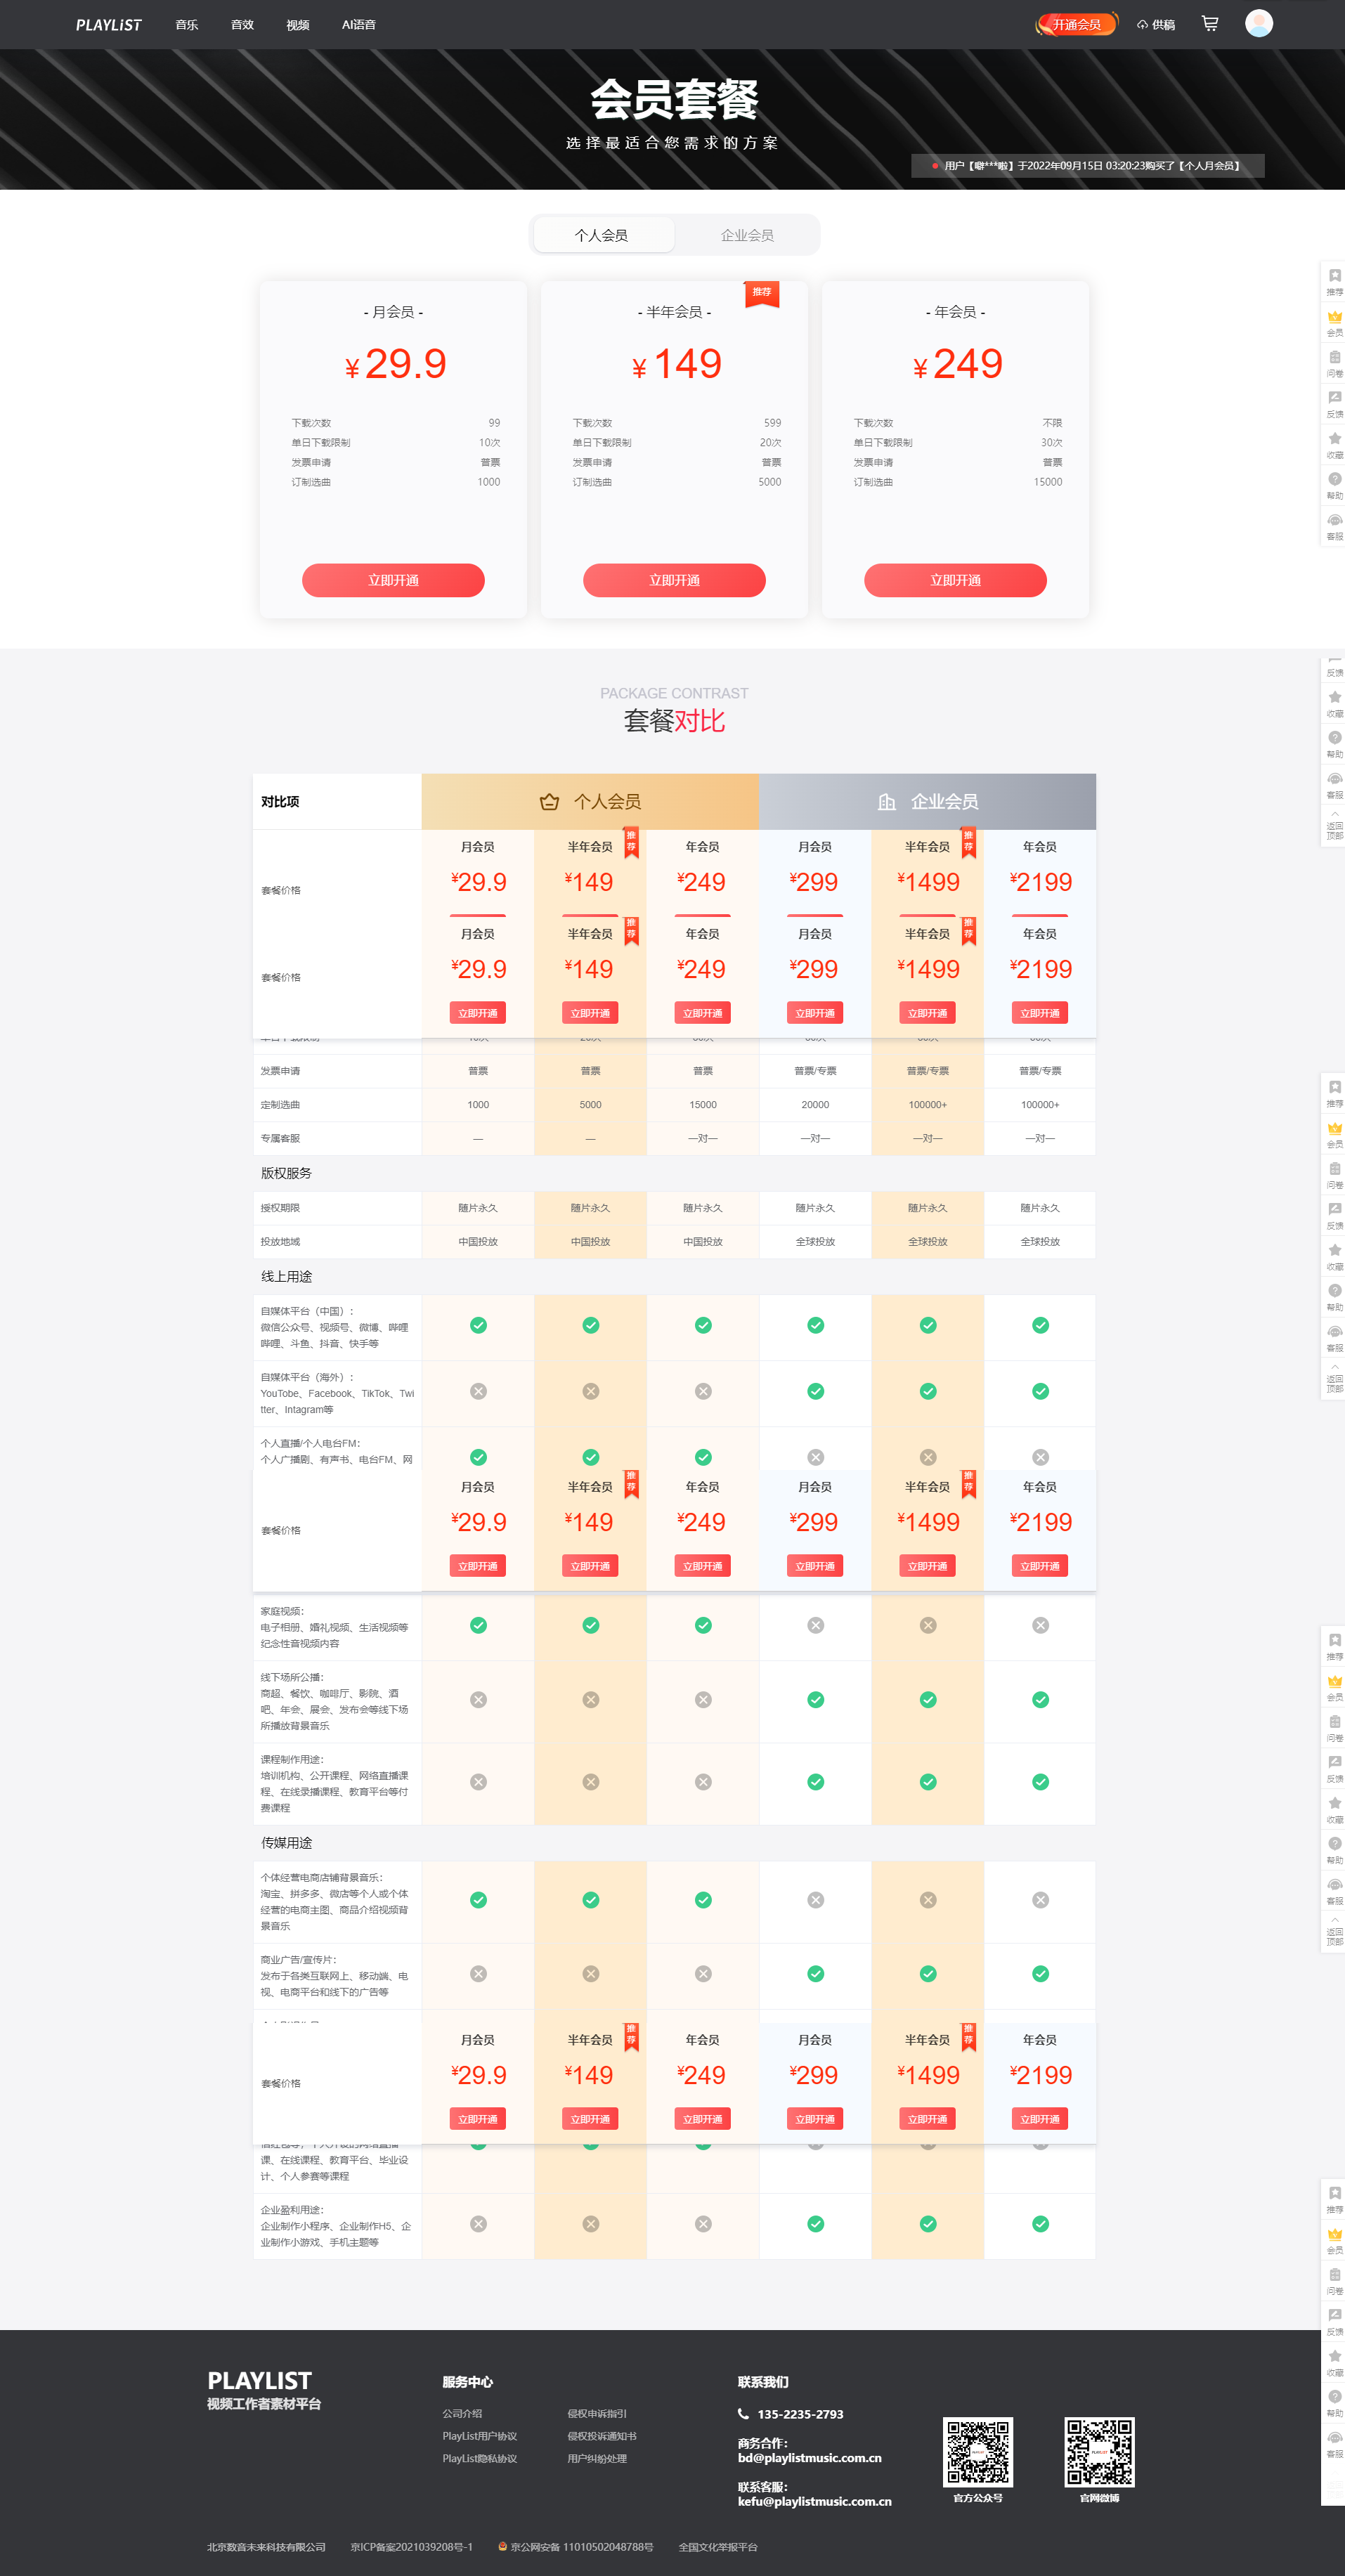Viewport: 1345px width, 2576px height.
Task: Open 音效 in the top navigation
Action: pyautogui.click(x=242, y=25)
